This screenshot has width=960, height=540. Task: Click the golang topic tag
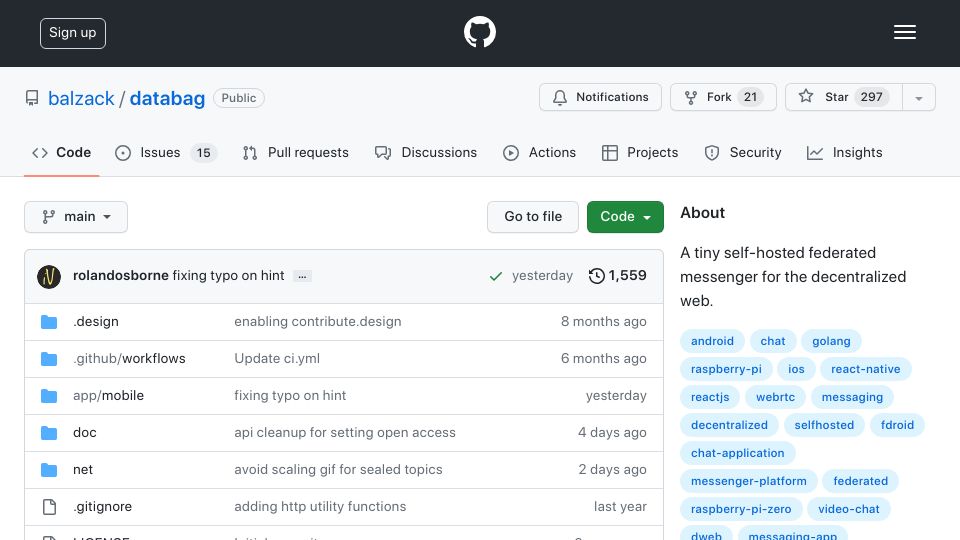click(x=831, y=341)
